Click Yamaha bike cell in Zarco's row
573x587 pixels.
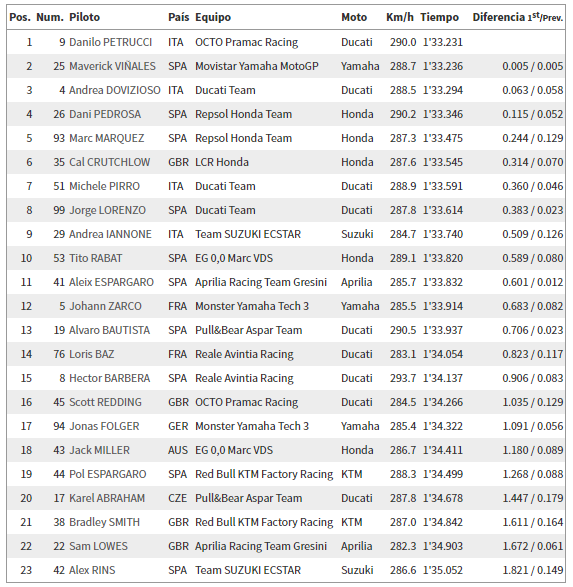[360, 306]
